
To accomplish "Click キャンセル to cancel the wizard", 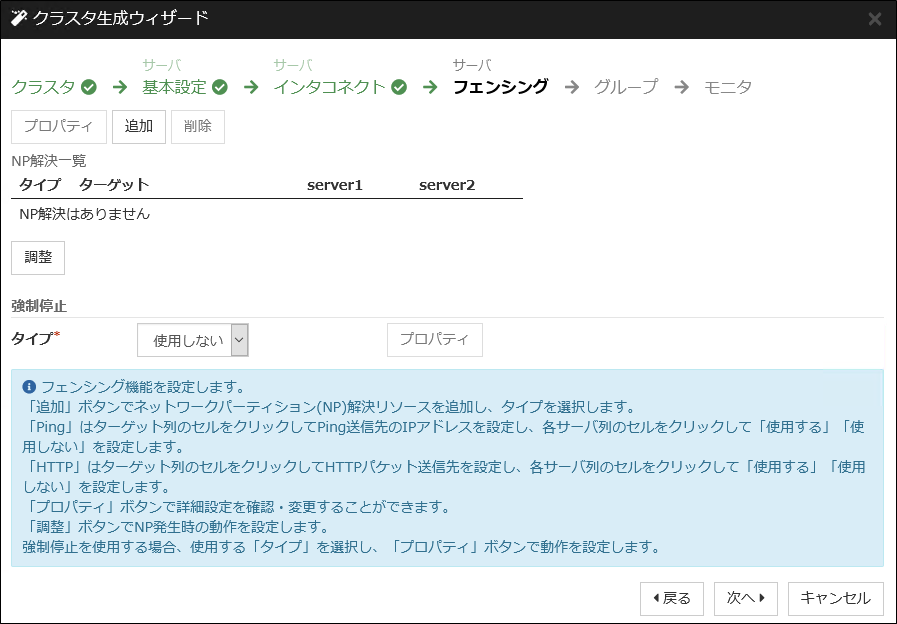I will tap(835, 599).
